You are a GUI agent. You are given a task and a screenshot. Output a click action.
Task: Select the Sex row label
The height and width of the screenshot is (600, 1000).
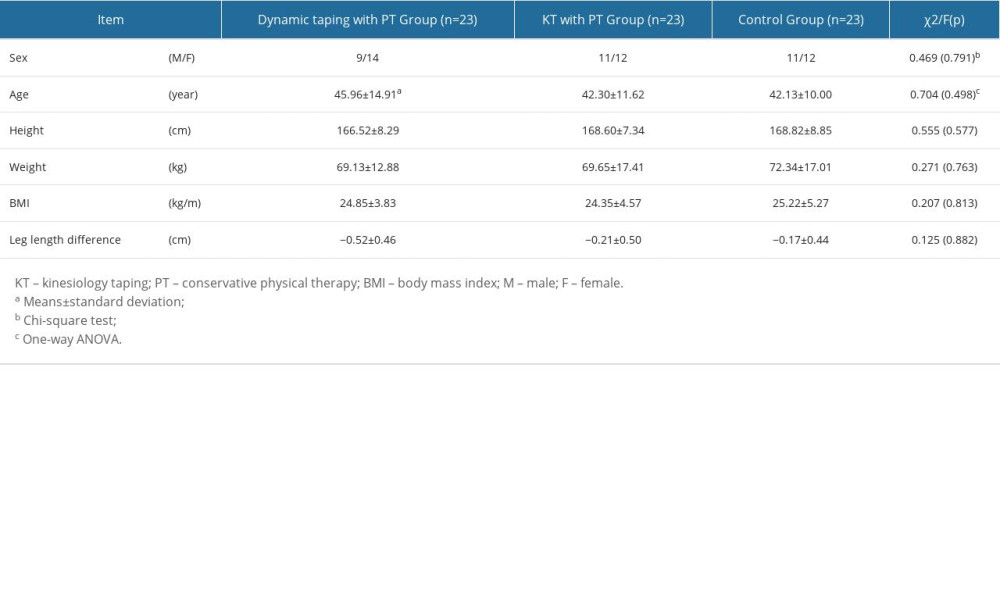click(x=18, y=58)
